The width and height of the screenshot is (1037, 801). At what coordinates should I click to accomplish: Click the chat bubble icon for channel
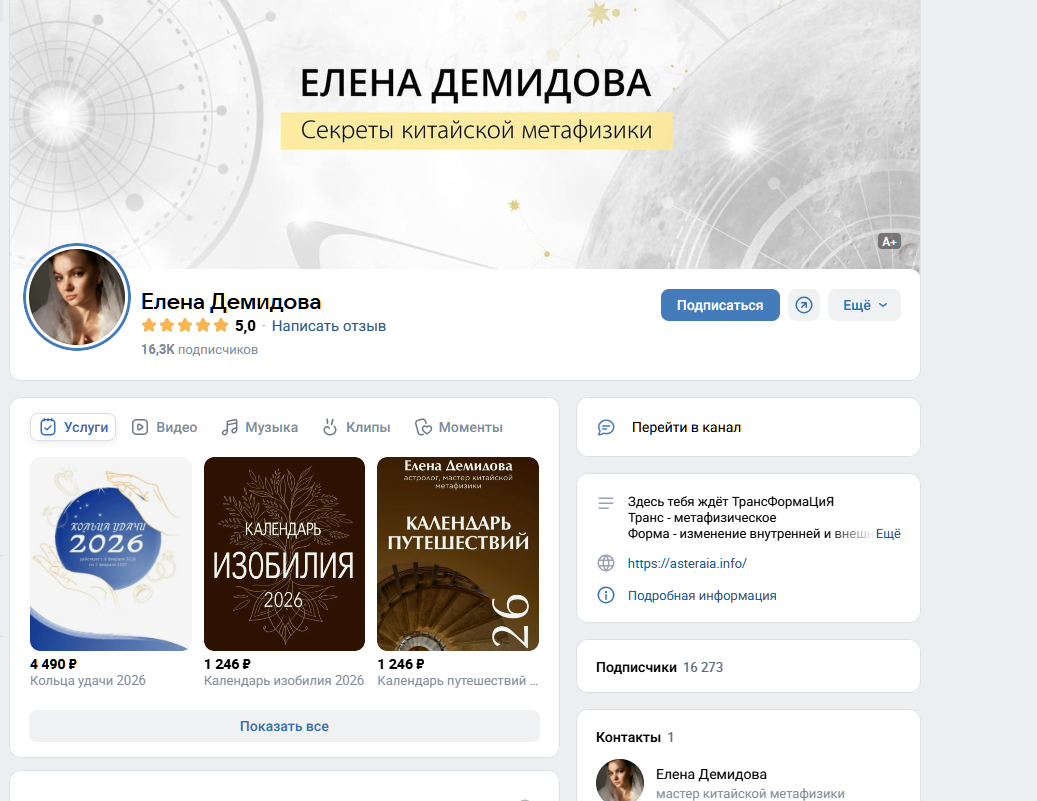click(x=606, y=427)
